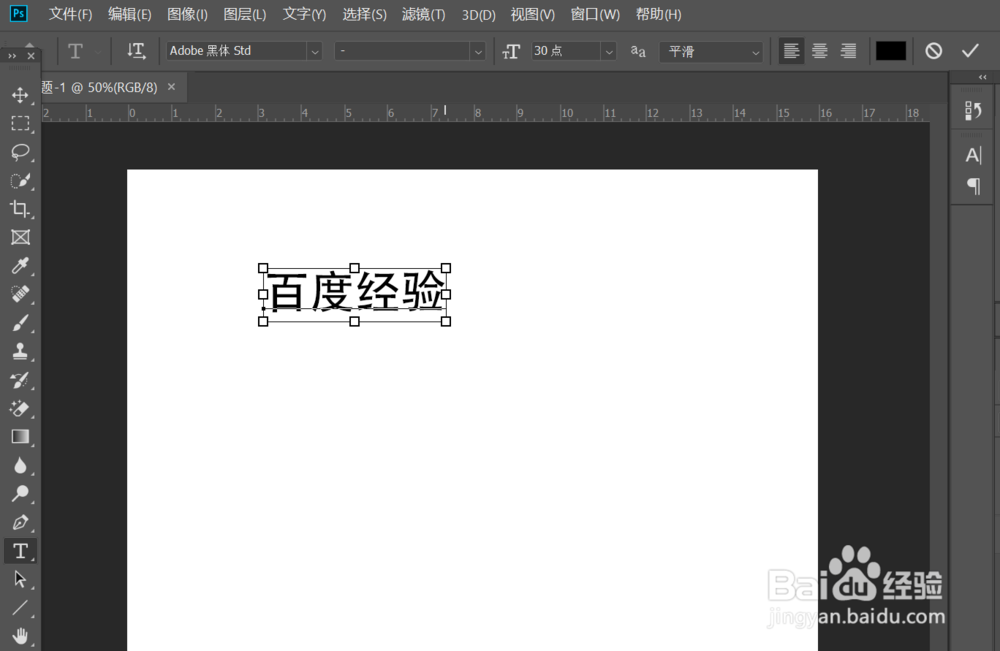Select the Dodge tool
Image resolution: width=1000 pixels, height=651 pixels.
[20, 494]
